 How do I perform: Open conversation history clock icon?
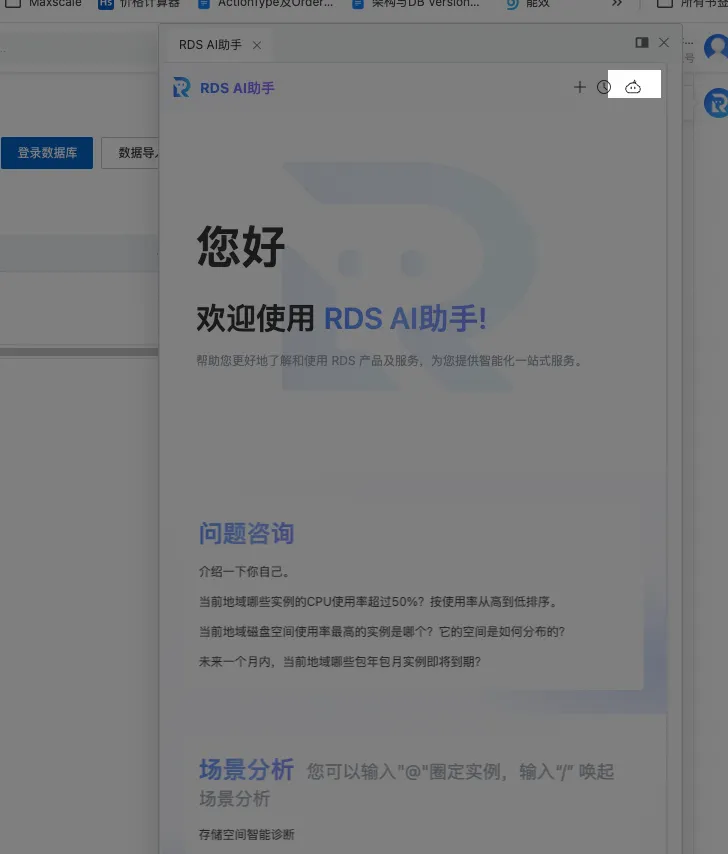pyautogui.click(x=603, y=87)
